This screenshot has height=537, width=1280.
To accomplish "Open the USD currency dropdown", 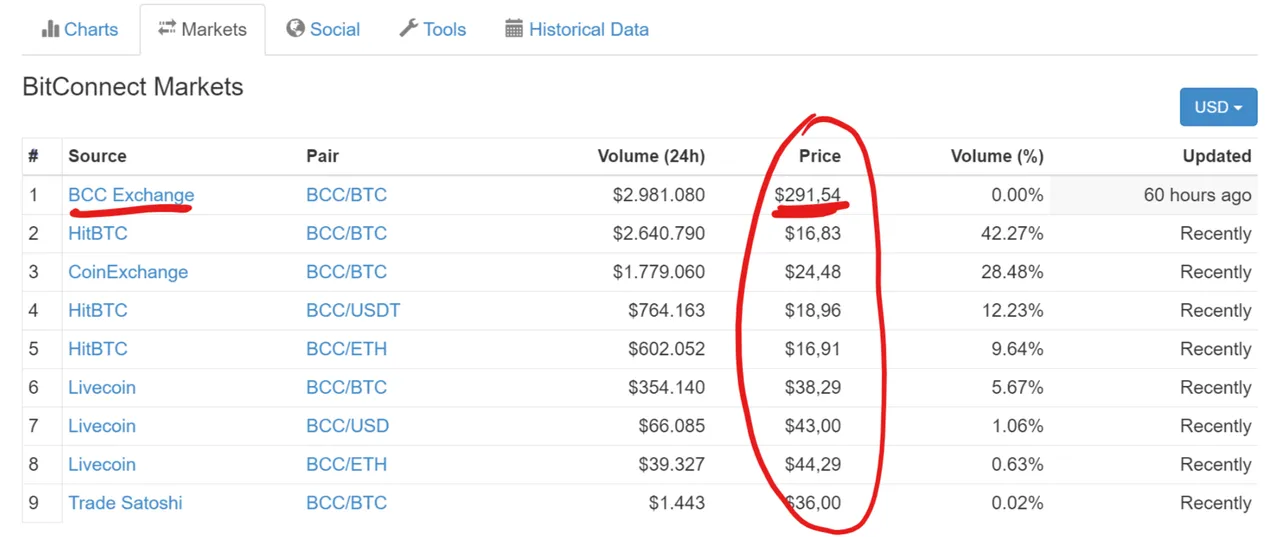I will tap(1218, 107).
